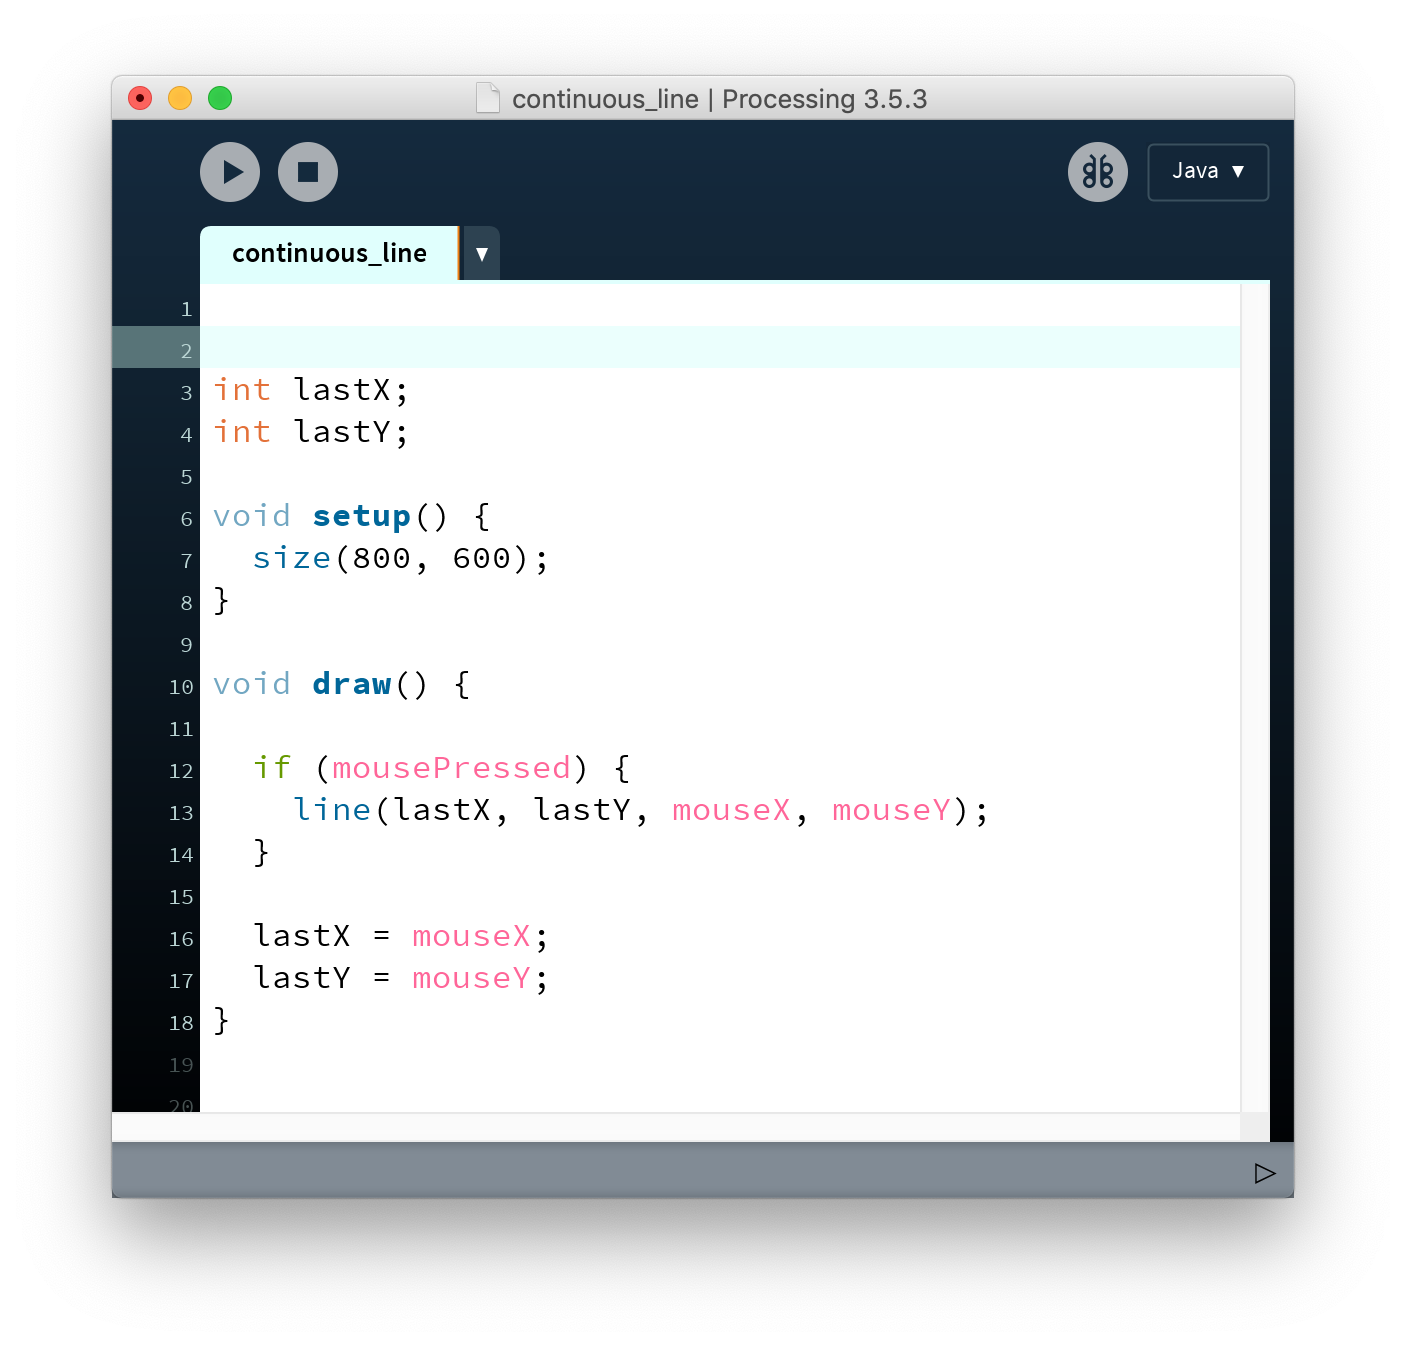Minimize the window with the yellow button

click(x=180, y=98)
